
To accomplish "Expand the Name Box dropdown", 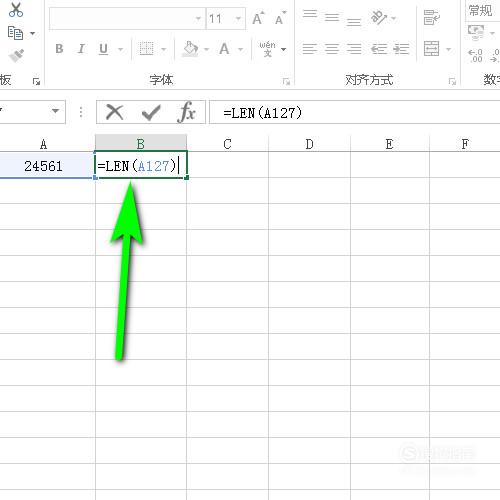I will click(x=55, y=111).
